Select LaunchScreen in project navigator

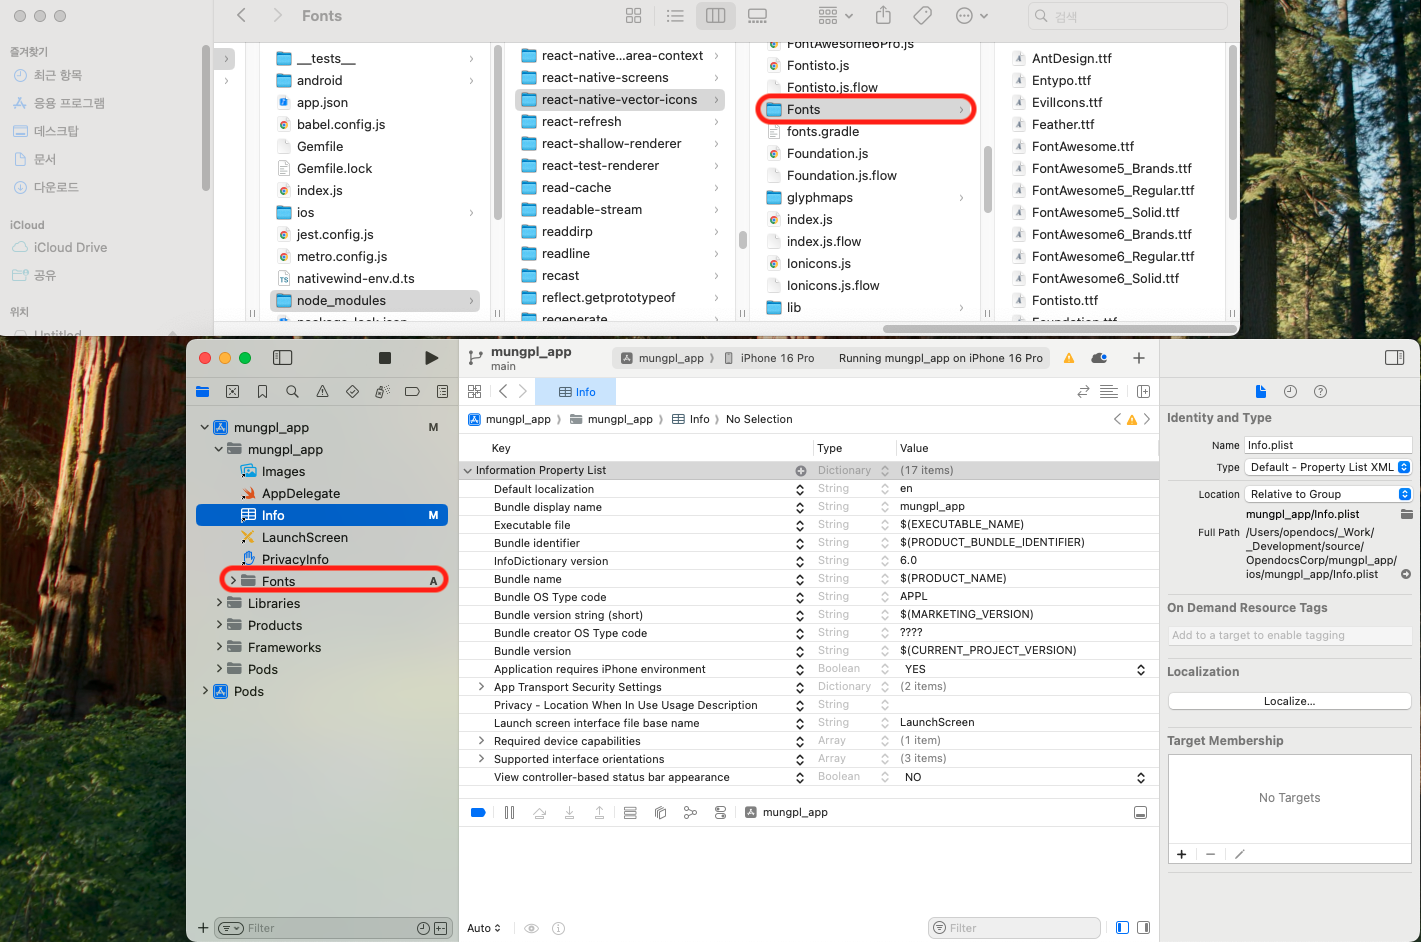305,537
